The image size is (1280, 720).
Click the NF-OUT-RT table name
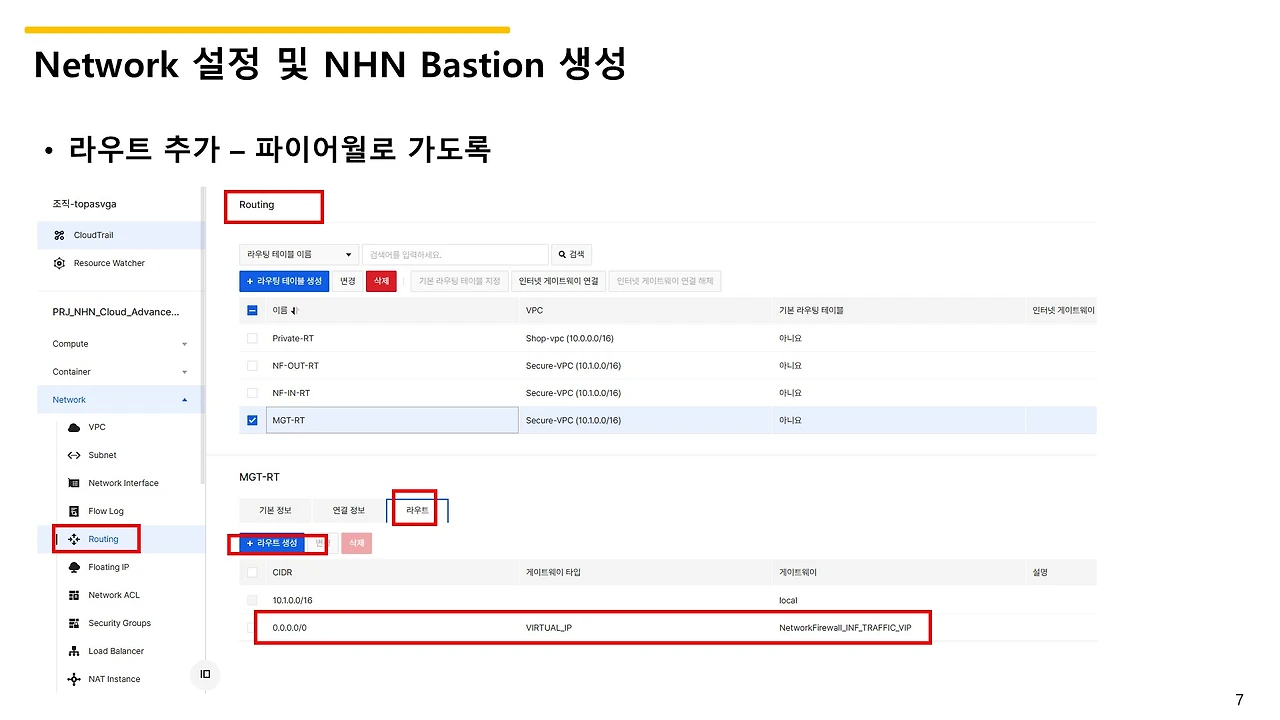point(296,366)
